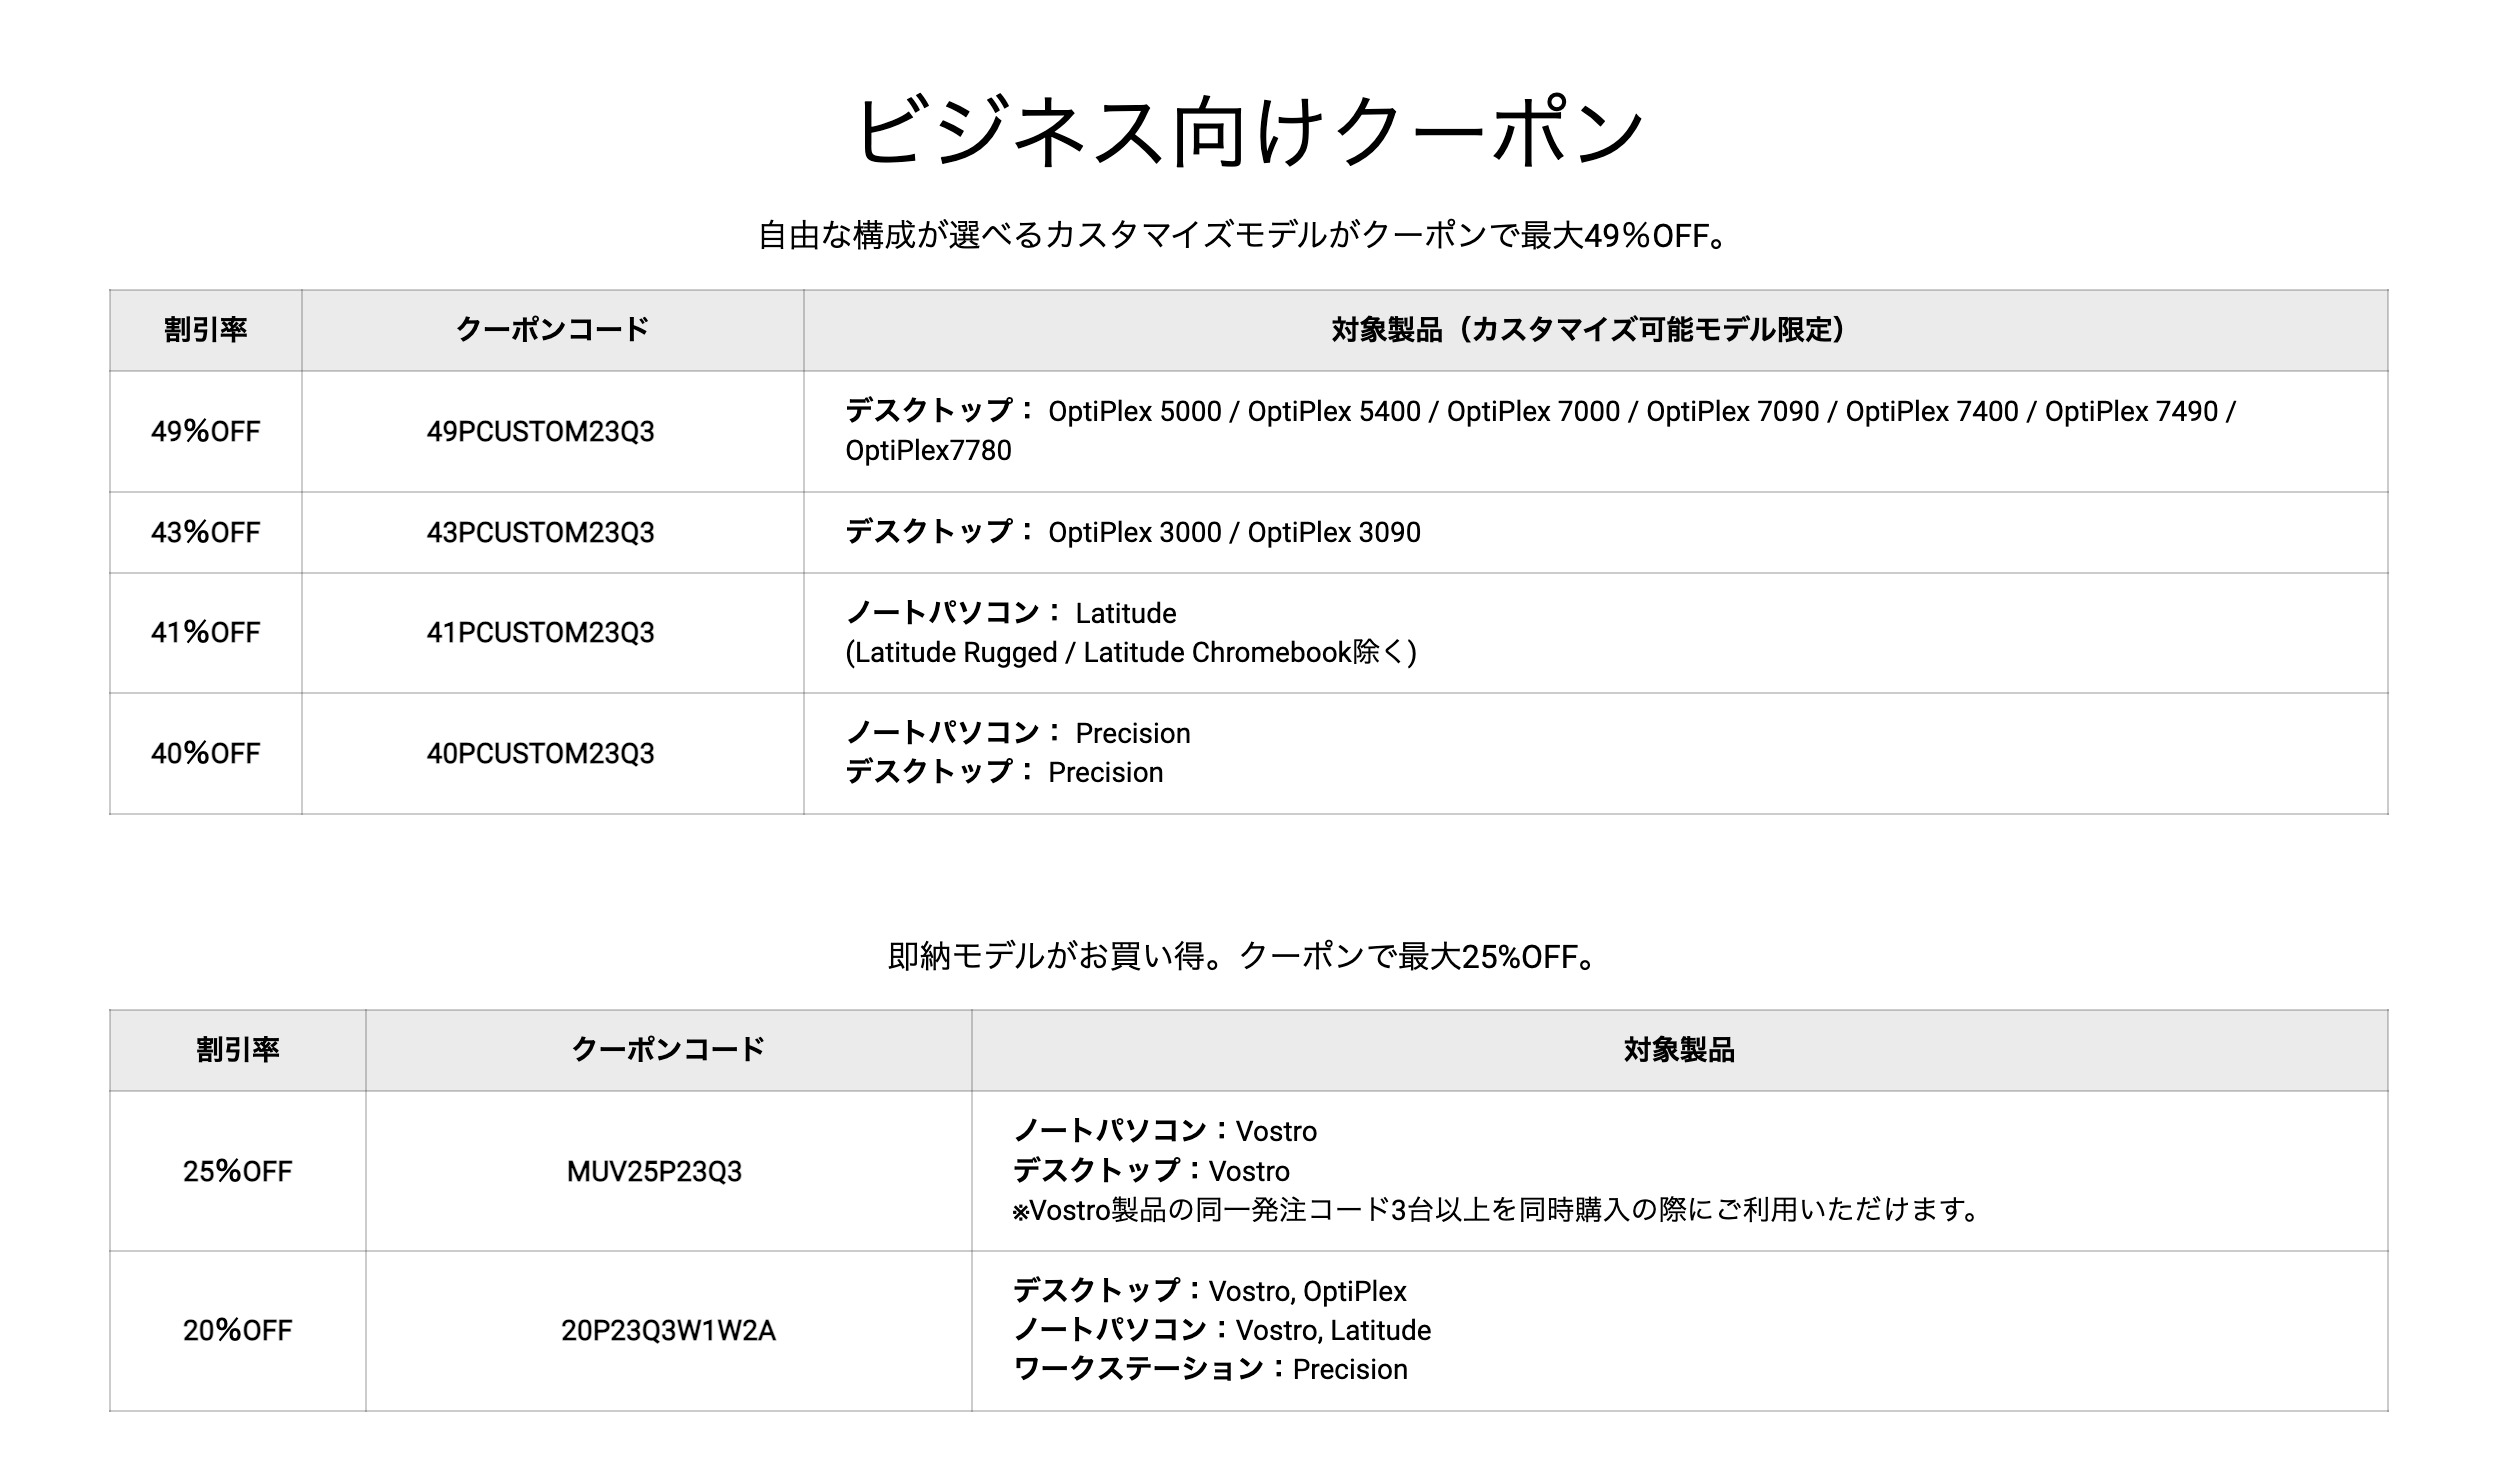2494x1482 pixels.
Task: Click the 40%OFF discount cell
Action: [205, 753]
